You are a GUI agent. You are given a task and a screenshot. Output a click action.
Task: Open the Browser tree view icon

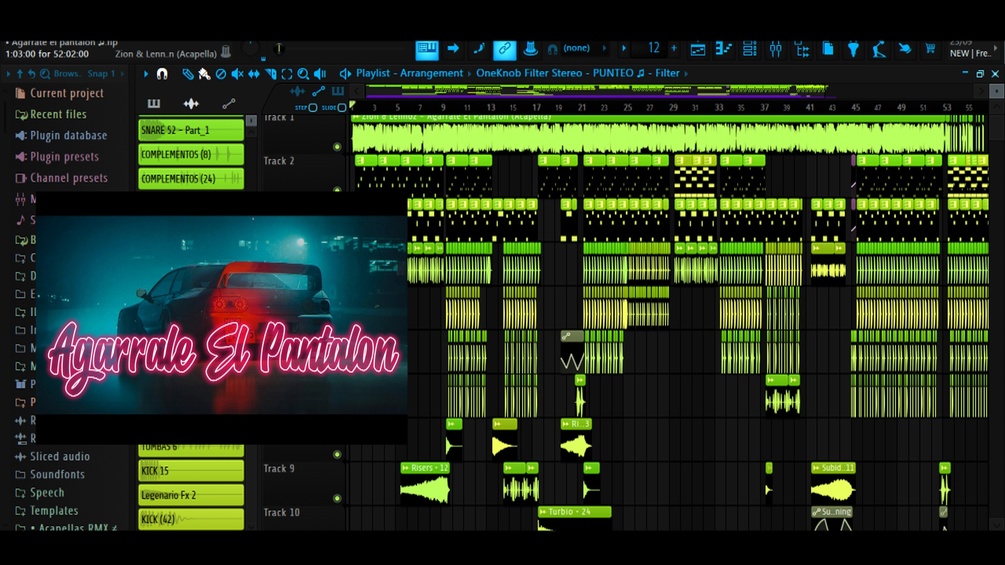coord(801,49)
